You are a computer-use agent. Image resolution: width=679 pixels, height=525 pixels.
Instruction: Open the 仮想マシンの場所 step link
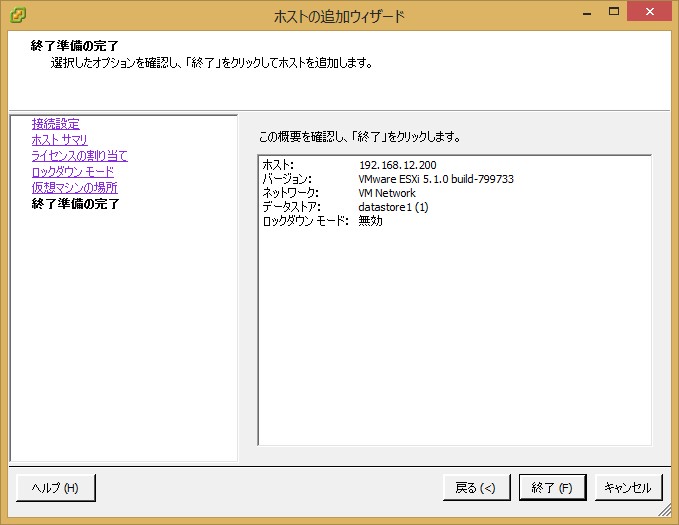74,188
